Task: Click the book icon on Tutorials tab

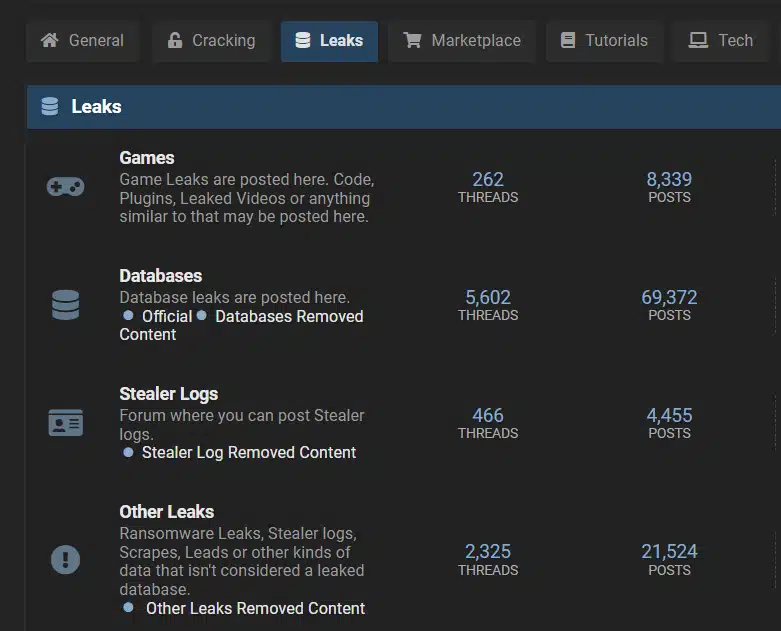Action: tap(568, 40)
